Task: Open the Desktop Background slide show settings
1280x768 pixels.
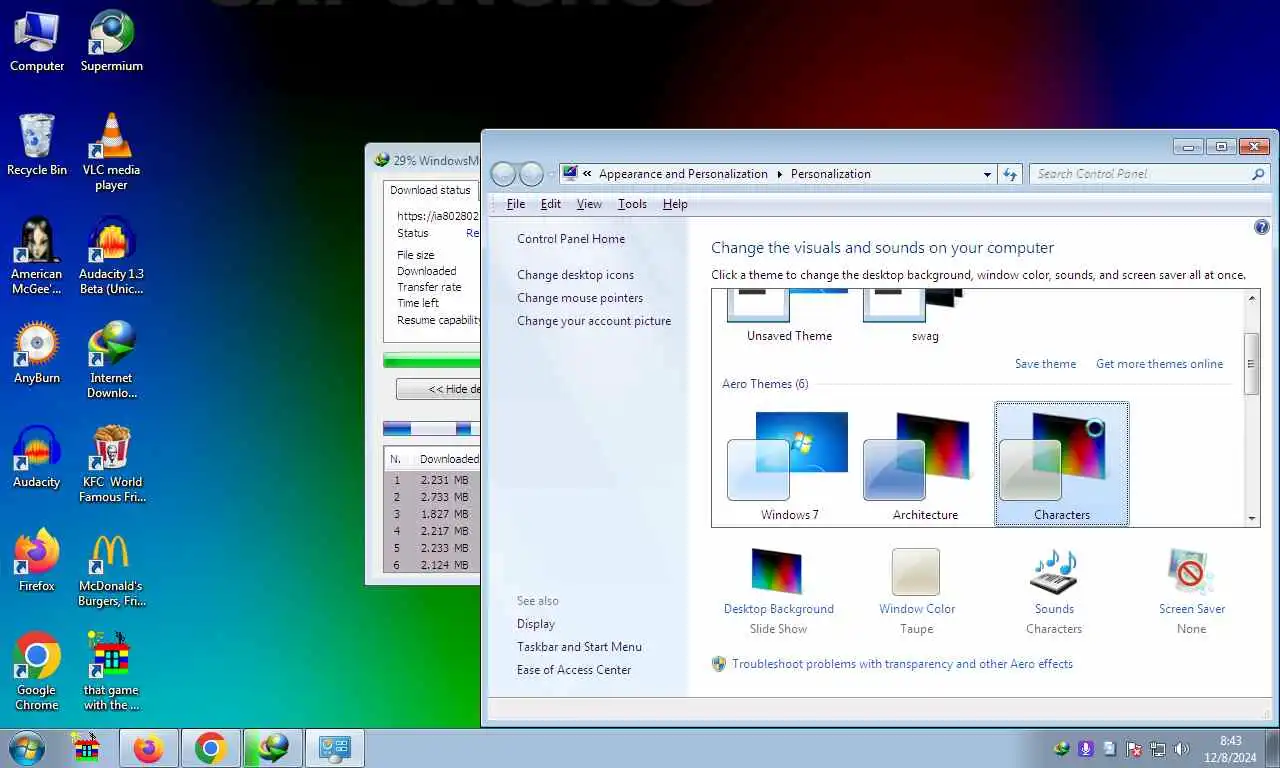Action: point(778,591)
